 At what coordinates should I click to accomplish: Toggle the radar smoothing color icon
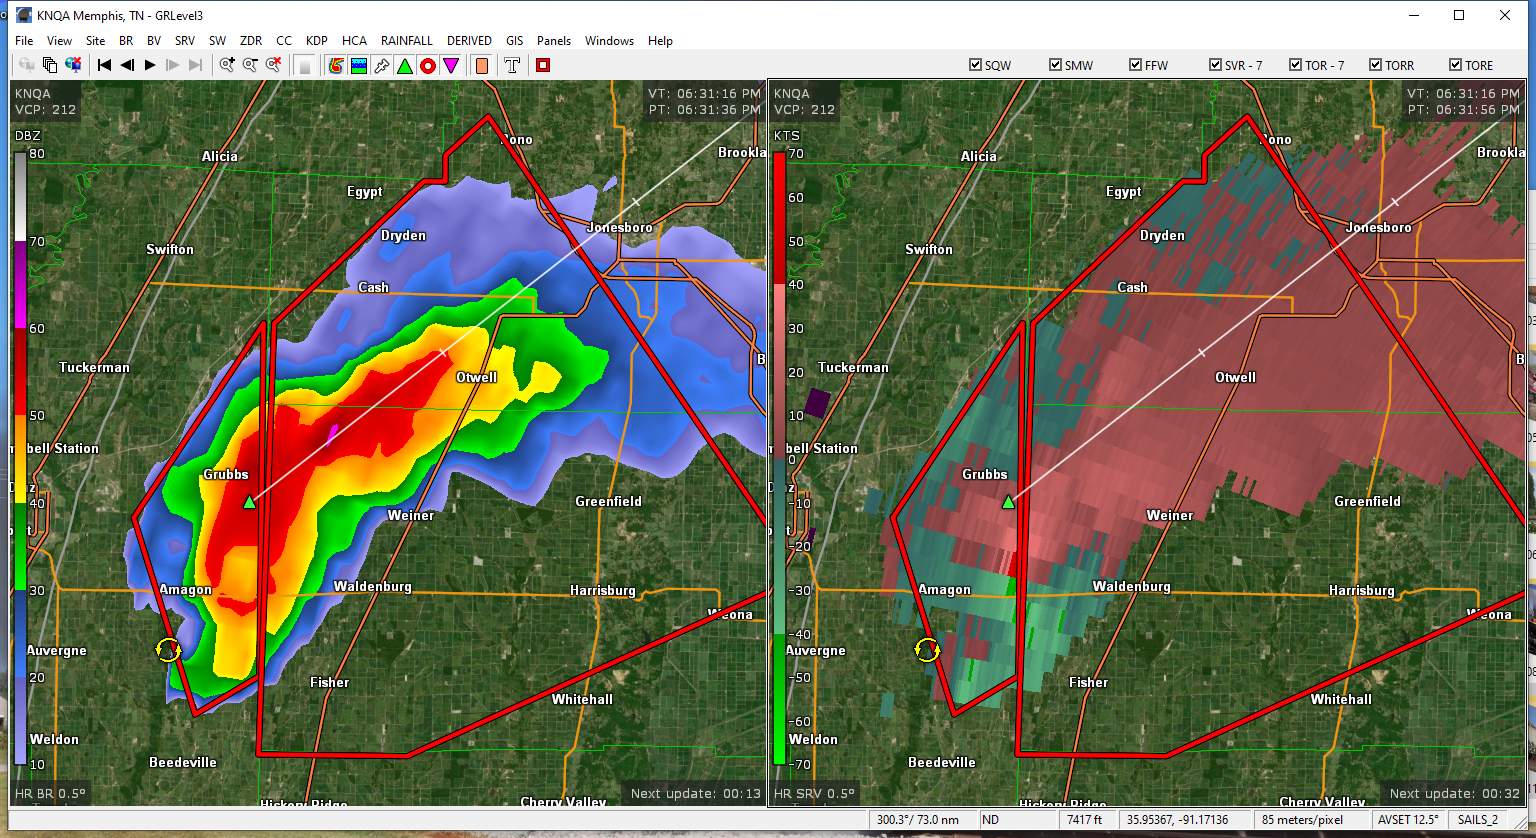click(336, 65)
